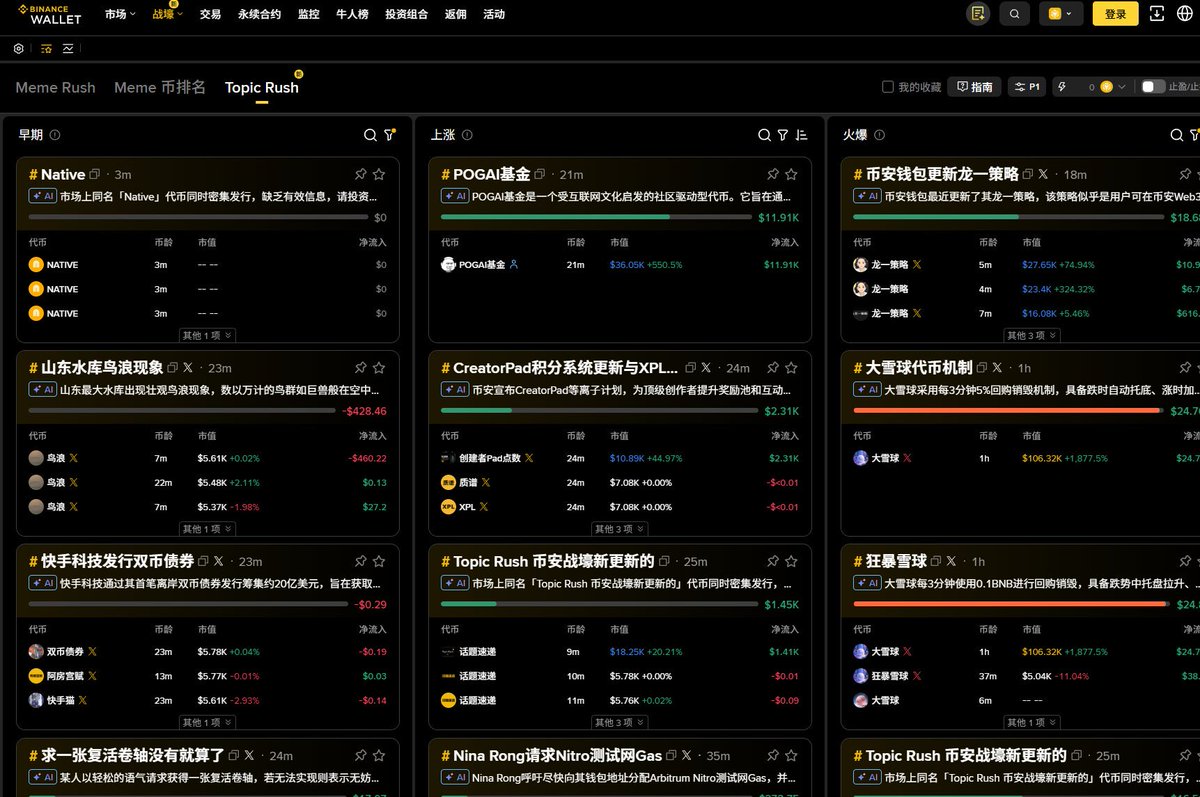1200x797 pixels.
Task: Open the 牛人榜 menu item
Action: tap(352, 14)
